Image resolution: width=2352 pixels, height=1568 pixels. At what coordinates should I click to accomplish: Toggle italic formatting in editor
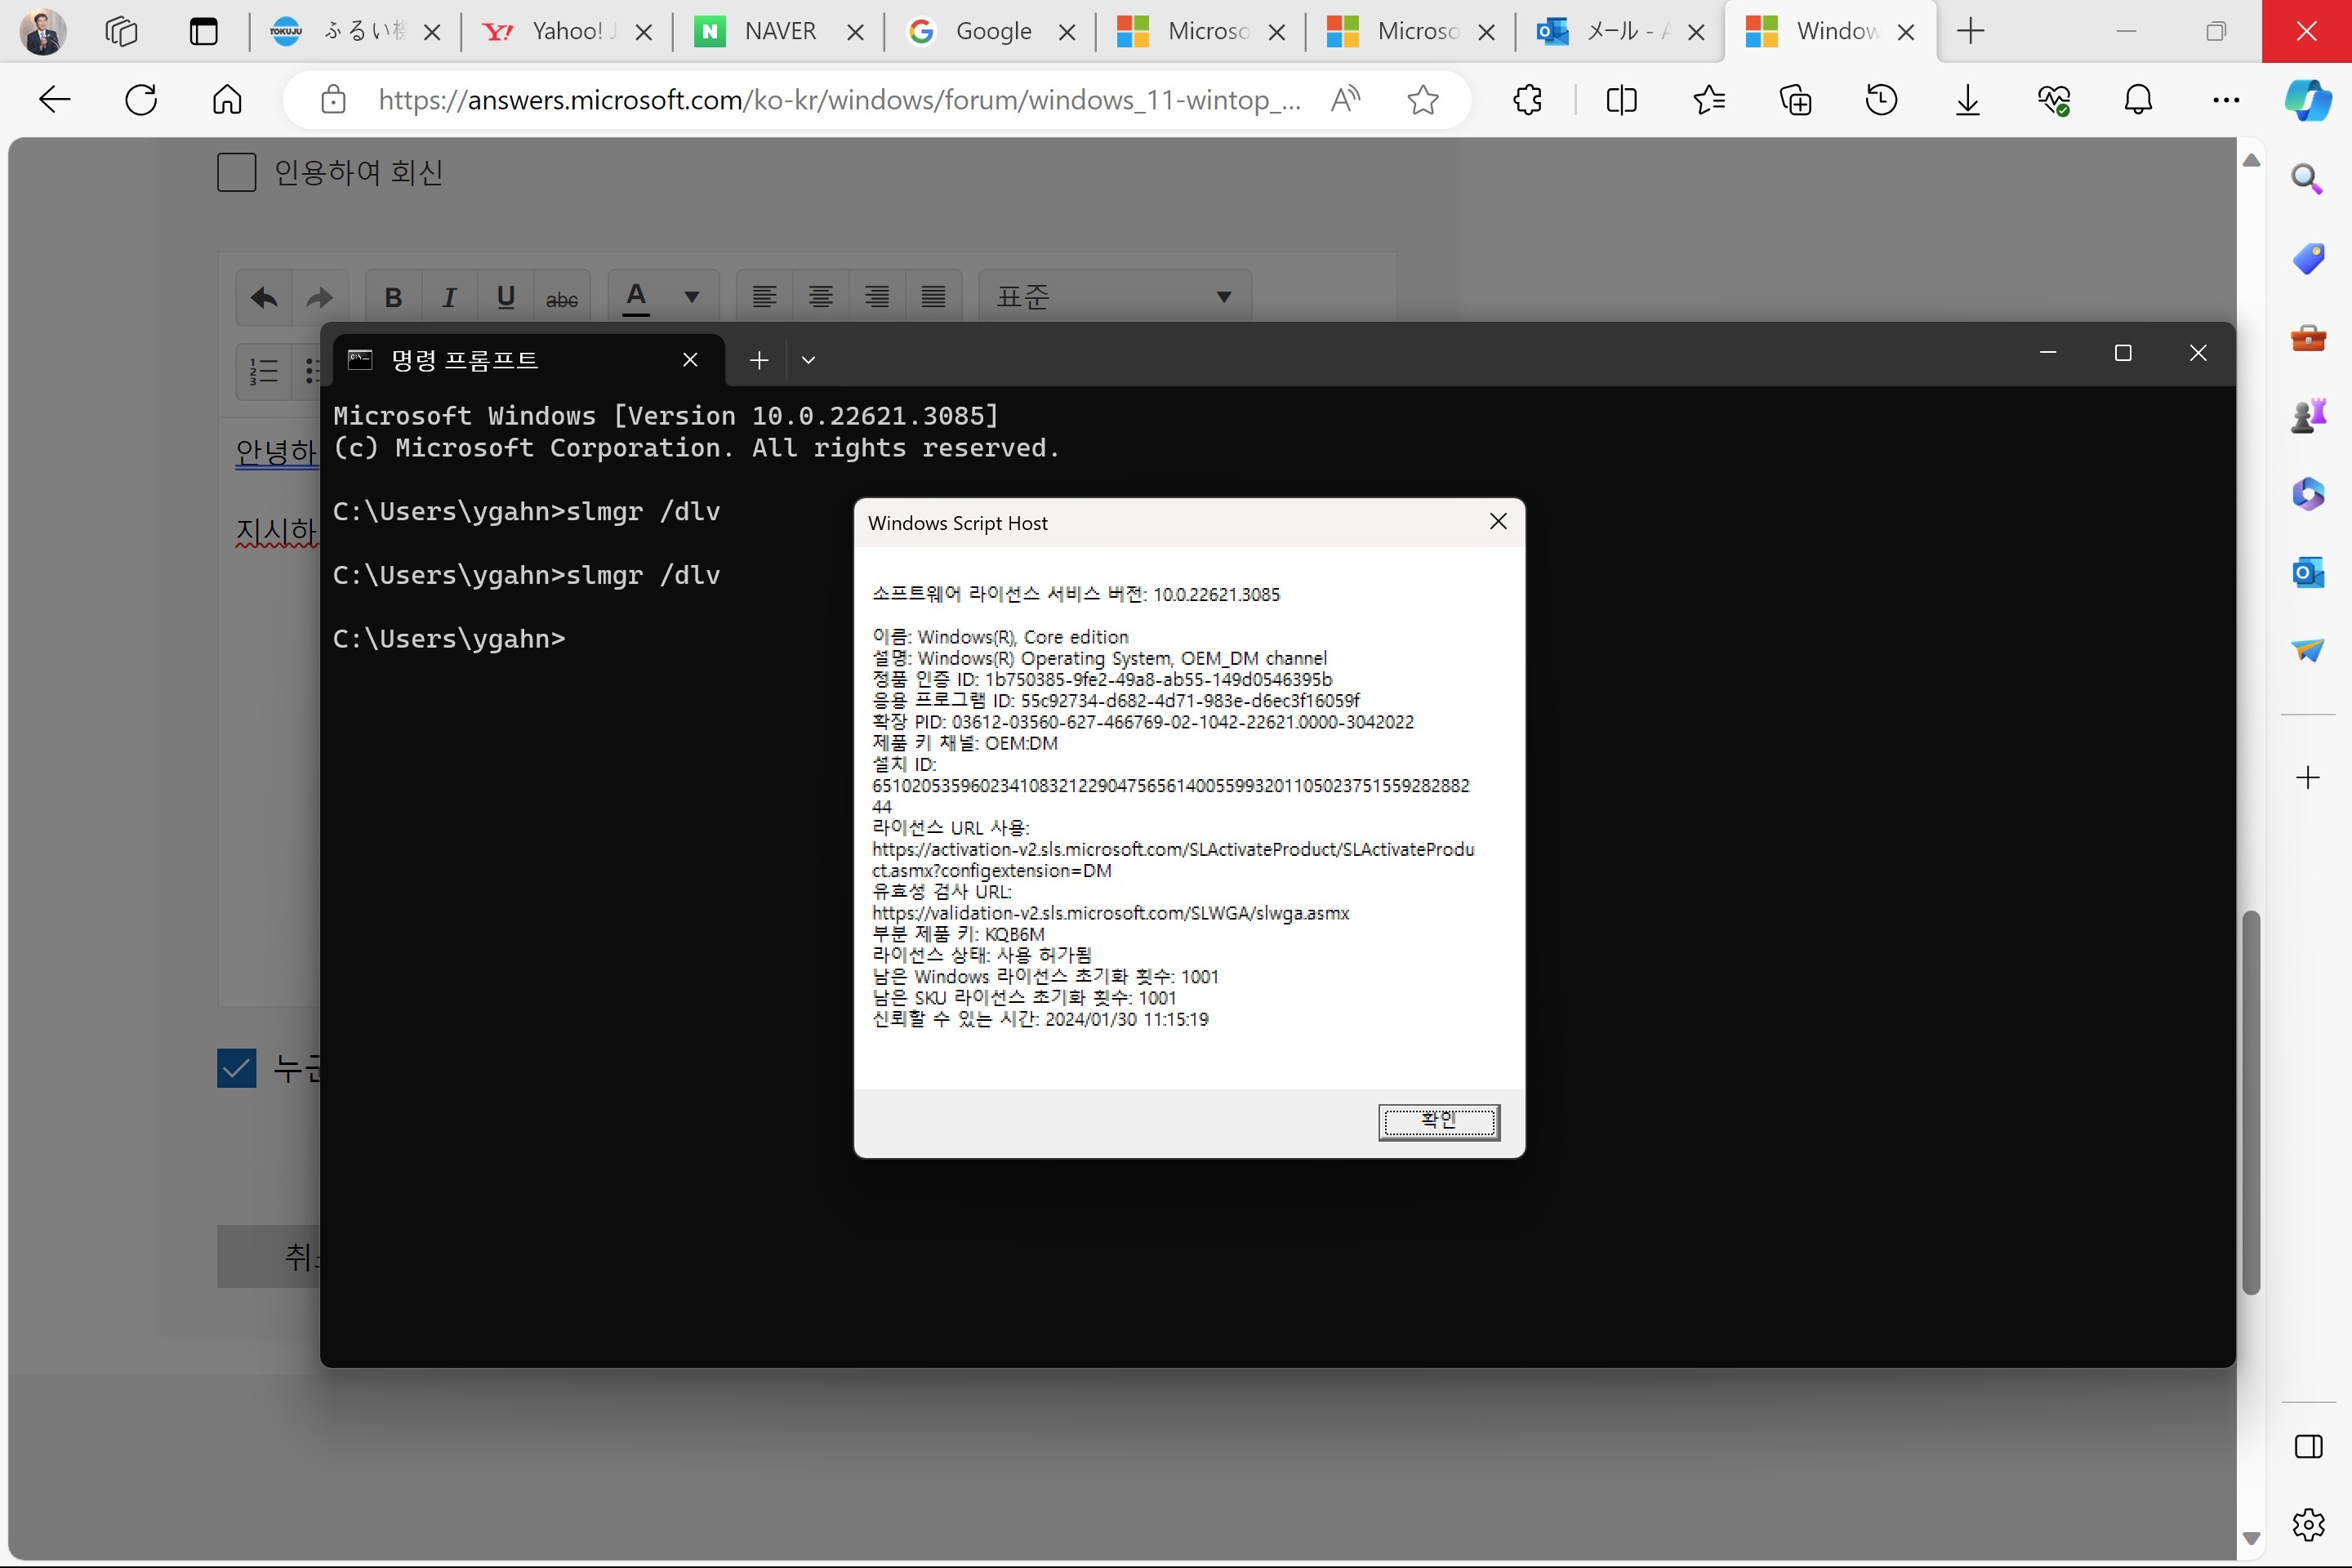coord(450,297)
